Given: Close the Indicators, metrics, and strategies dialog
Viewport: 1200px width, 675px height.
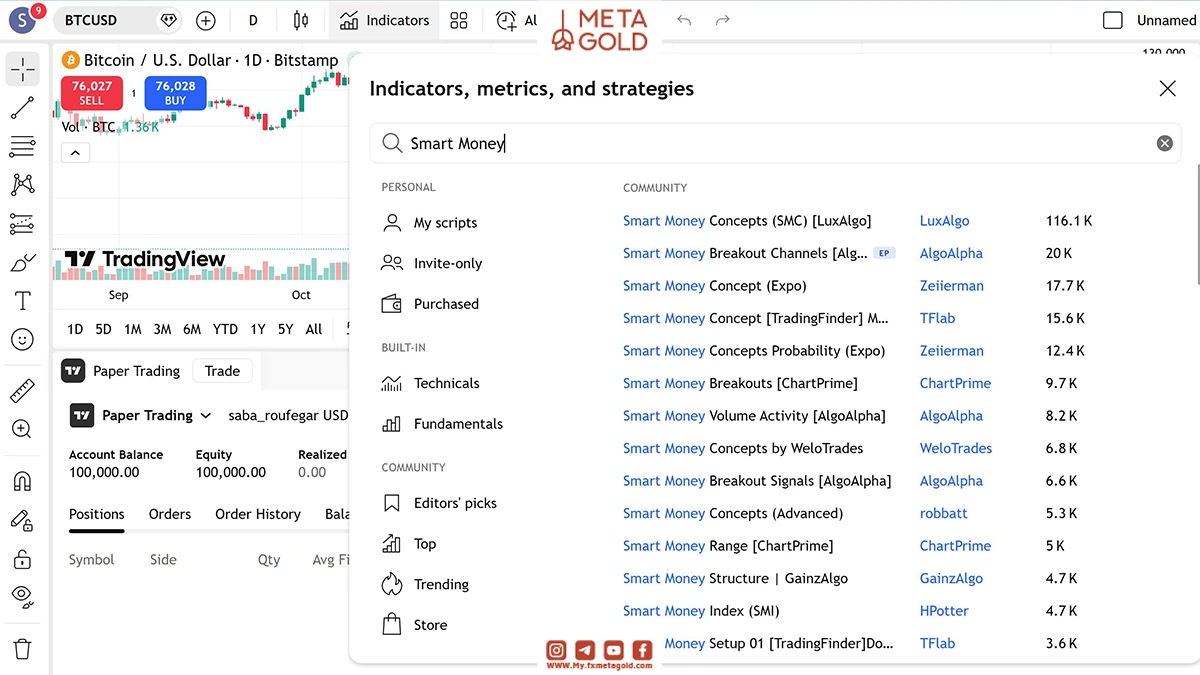Looking at the screenshot, I should 1167,89.
